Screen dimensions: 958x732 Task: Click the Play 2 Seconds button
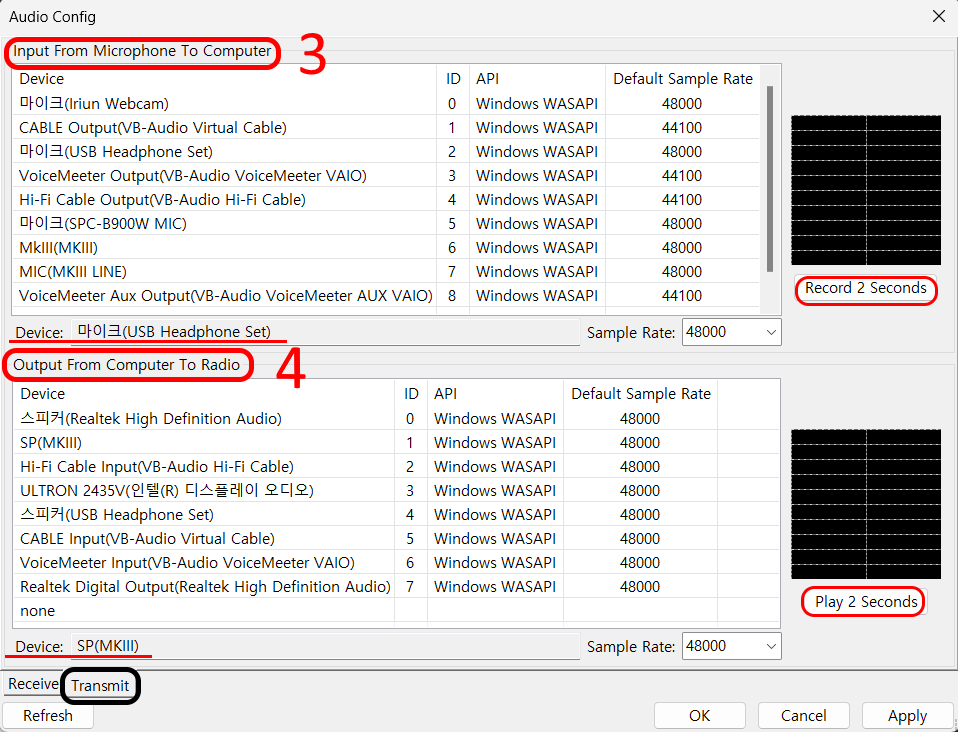coord(865,602)
